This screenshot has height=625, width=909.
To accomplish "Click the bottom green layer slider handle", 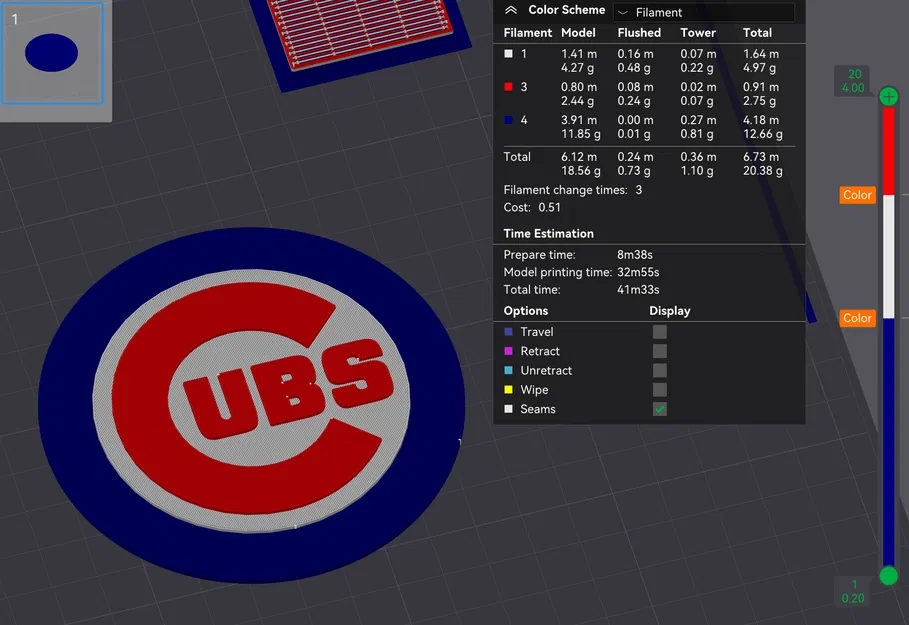I will click(889, 576).
